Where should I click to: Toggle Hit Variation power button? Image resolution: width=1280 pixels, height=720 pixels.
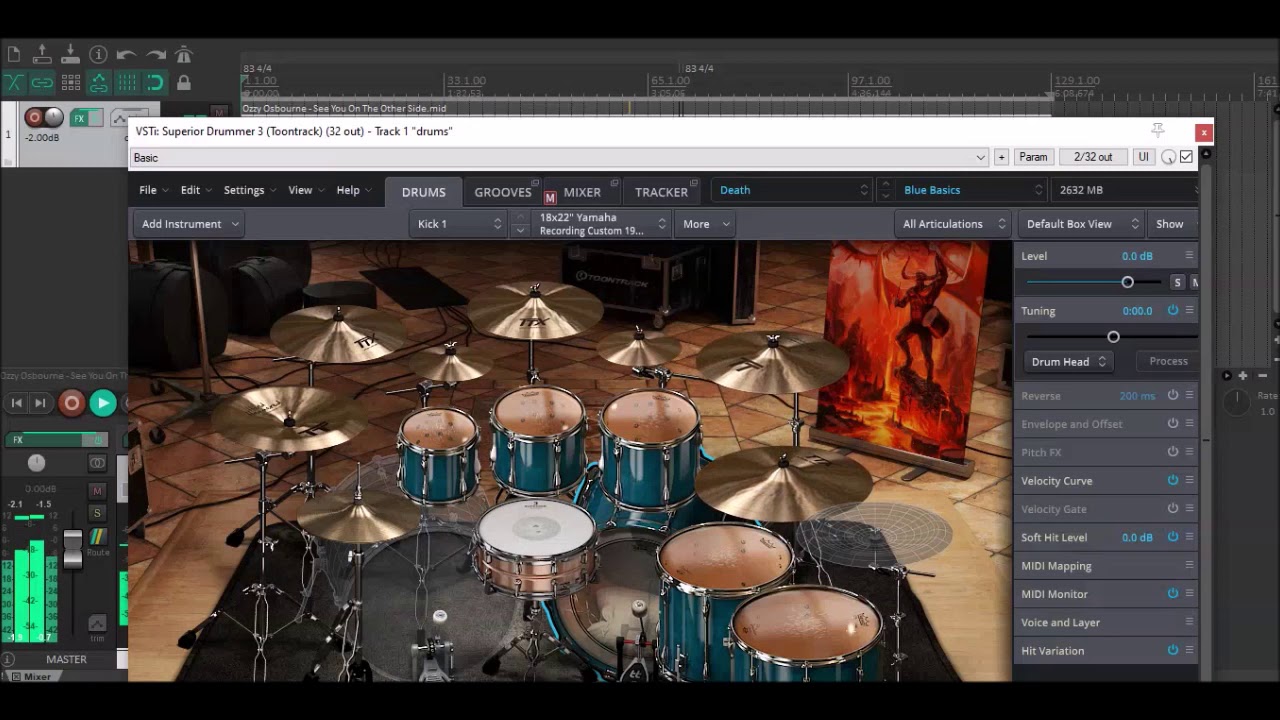[1173, 650]
